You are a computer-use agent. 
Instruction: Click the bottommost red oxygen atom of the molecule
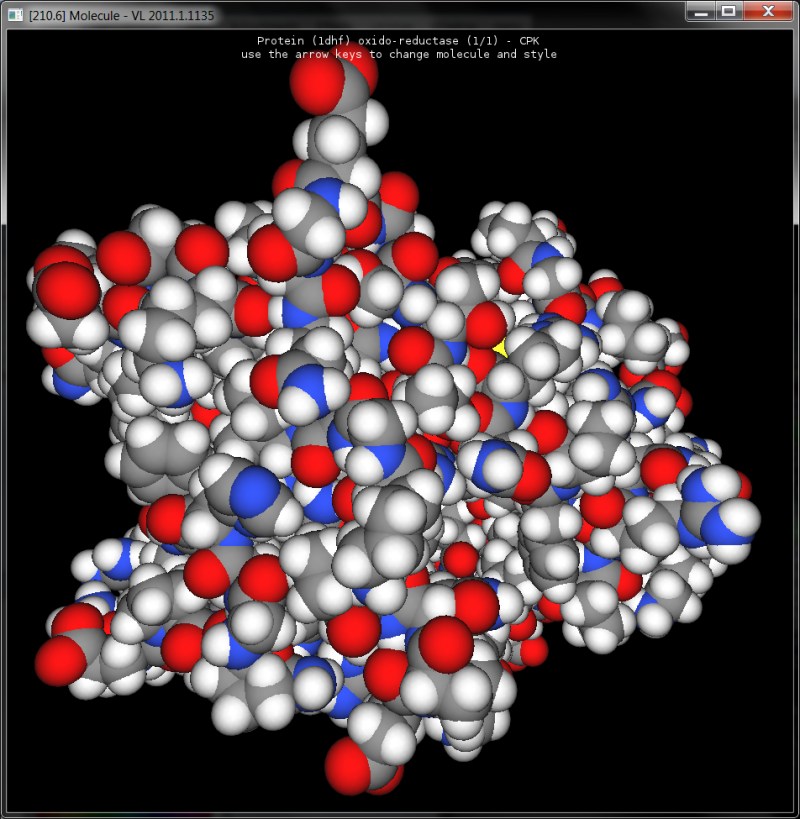350,768
